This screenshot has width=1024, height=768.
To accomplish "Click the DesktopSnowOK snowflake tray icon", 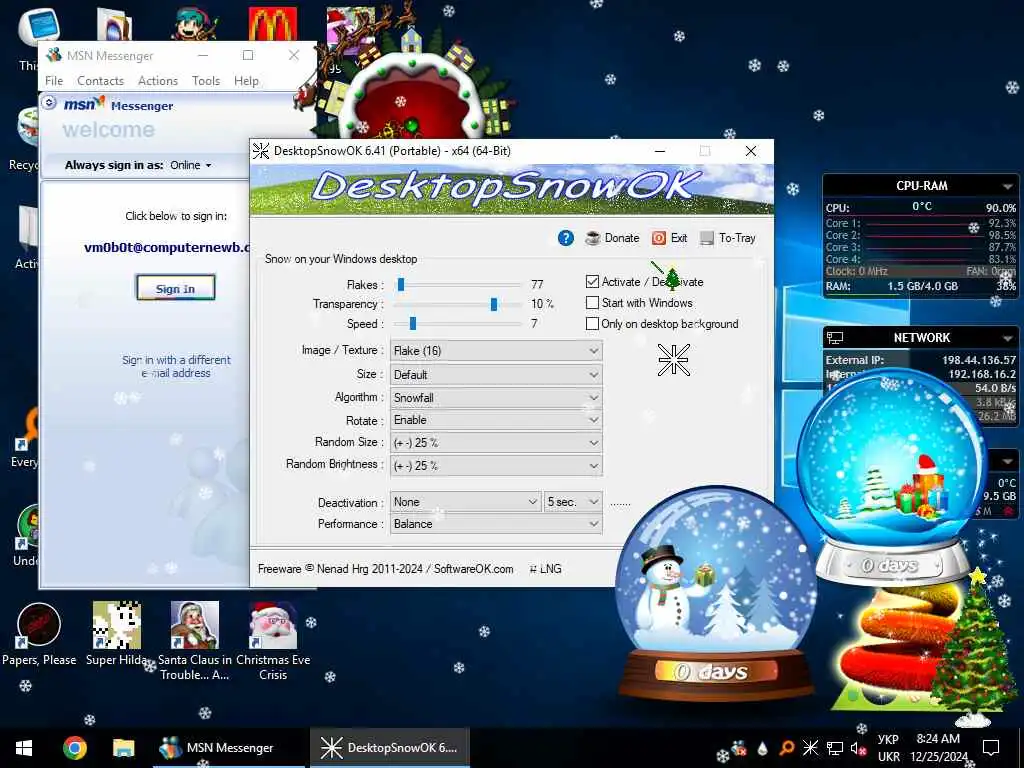I will 810,748.
